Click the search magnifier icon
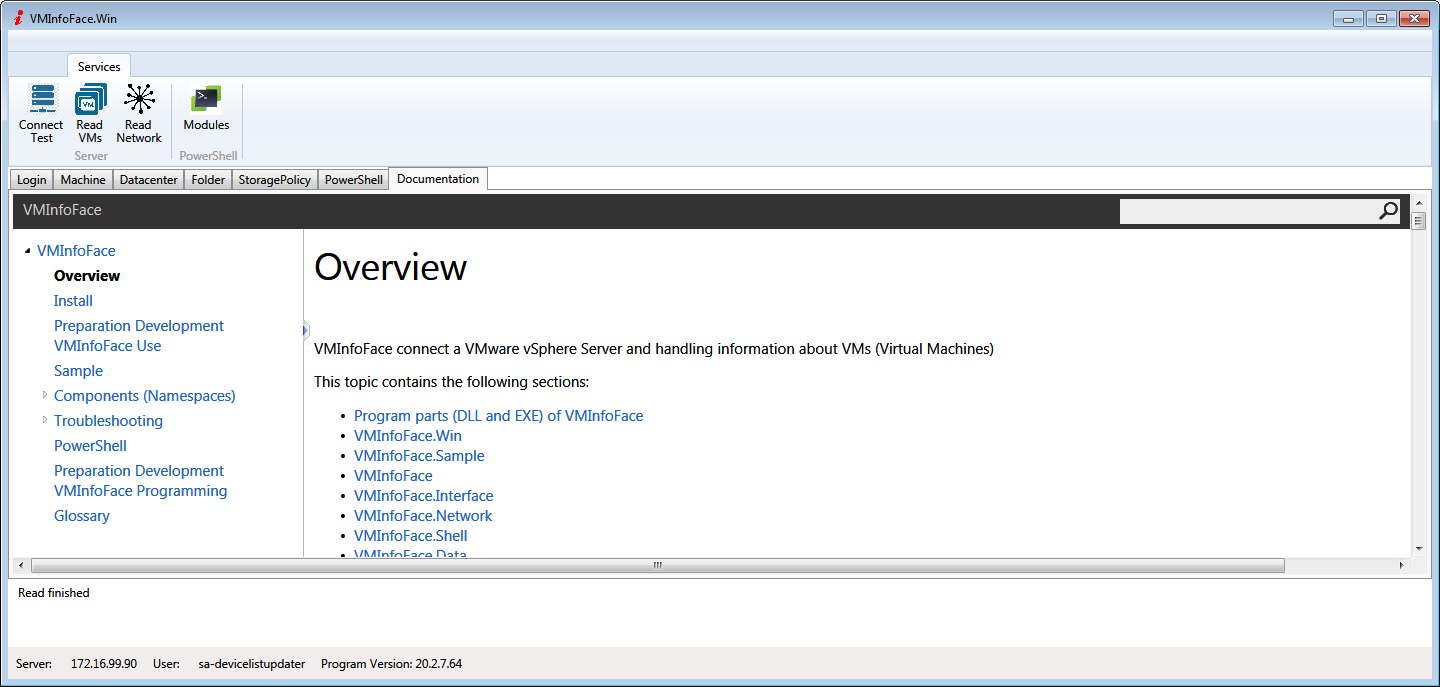The width and height of the screenshot is (1440, 687). [x=1388, y=211]
